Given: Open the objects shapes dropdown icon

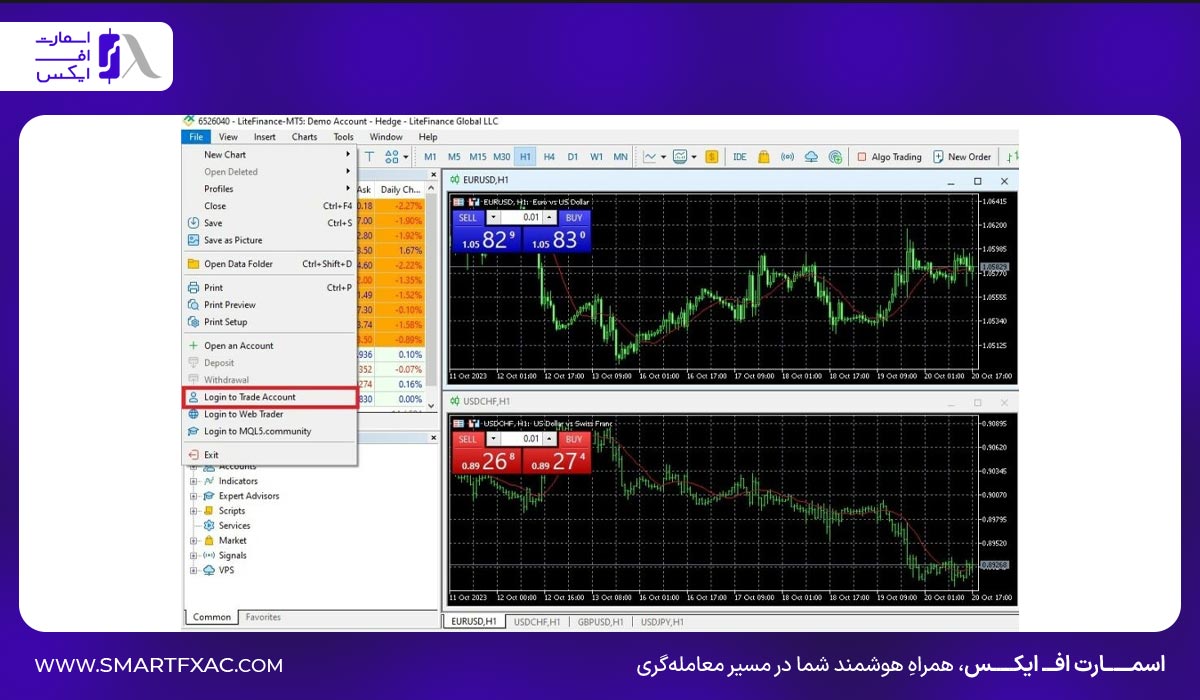Looking at the screenshot, I should pos(395,157).
